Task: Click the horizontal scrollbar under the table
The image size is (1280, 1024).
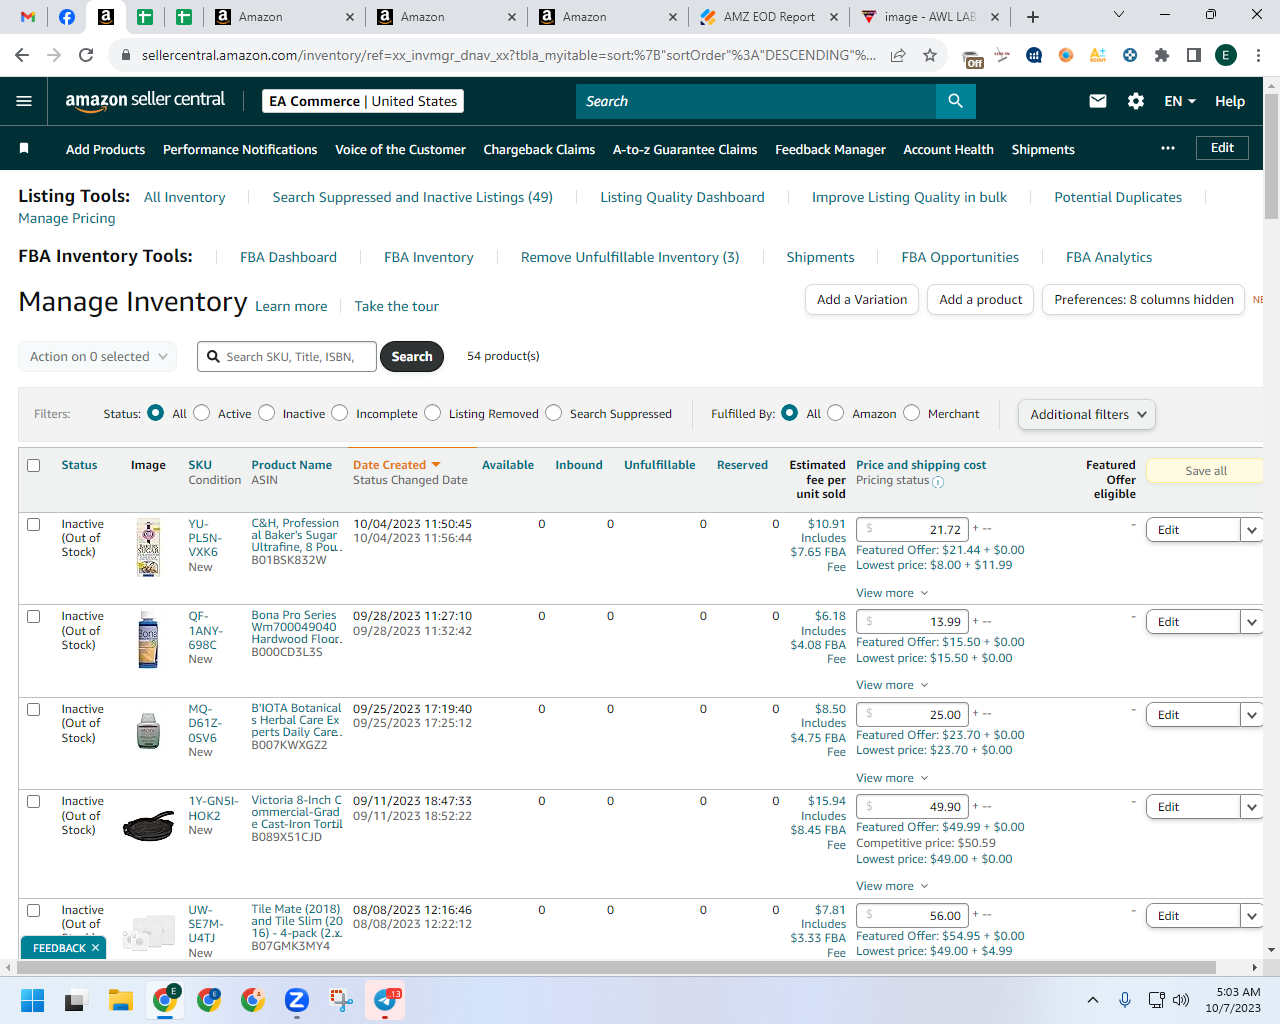Action: tap(615, 967)
